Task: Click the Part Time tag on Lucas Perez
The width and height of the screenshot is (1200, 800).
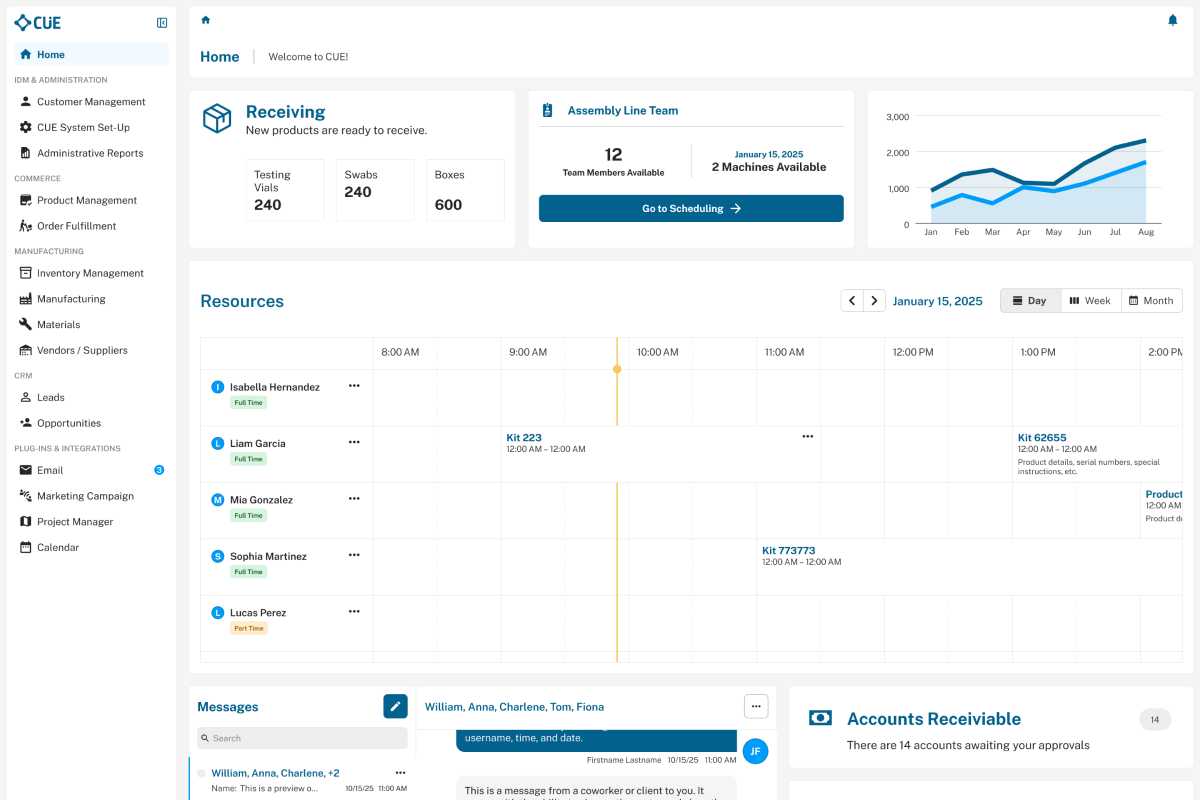Action: tap(249, 628)
